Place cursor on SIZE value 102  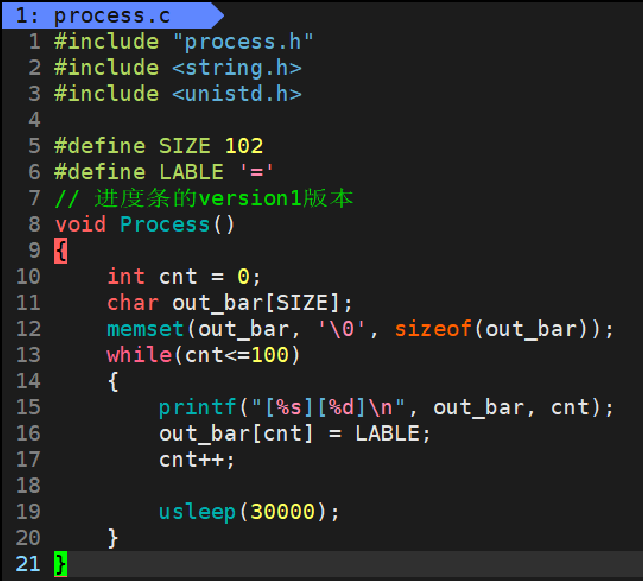click(244, 146)
